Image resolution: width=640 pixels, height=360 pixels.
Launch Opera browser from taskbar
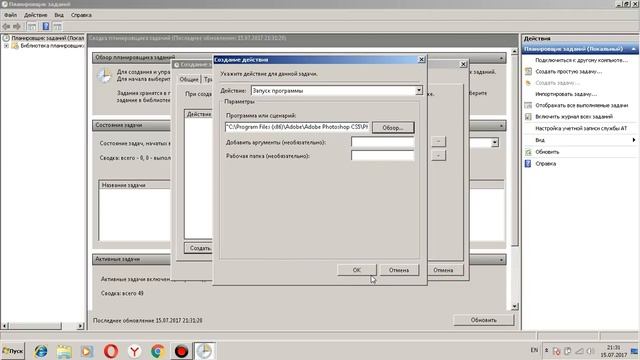pos(111,351)
